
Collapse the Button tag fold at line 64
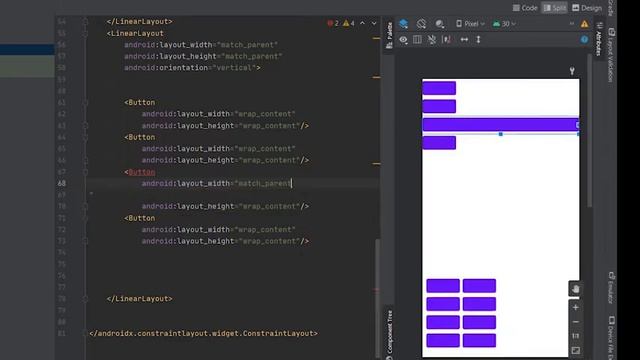point(85,137)
